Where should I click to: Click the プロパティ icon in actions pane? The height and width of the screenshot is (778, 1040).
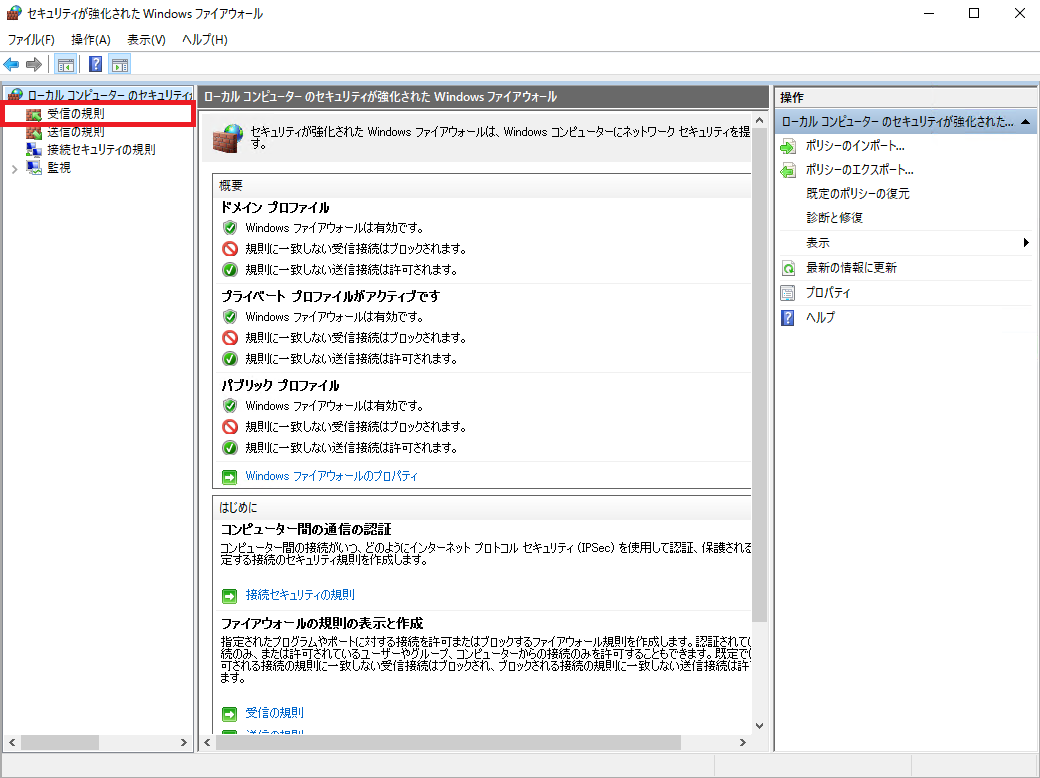pyautogui.click(x=788, y=292)
